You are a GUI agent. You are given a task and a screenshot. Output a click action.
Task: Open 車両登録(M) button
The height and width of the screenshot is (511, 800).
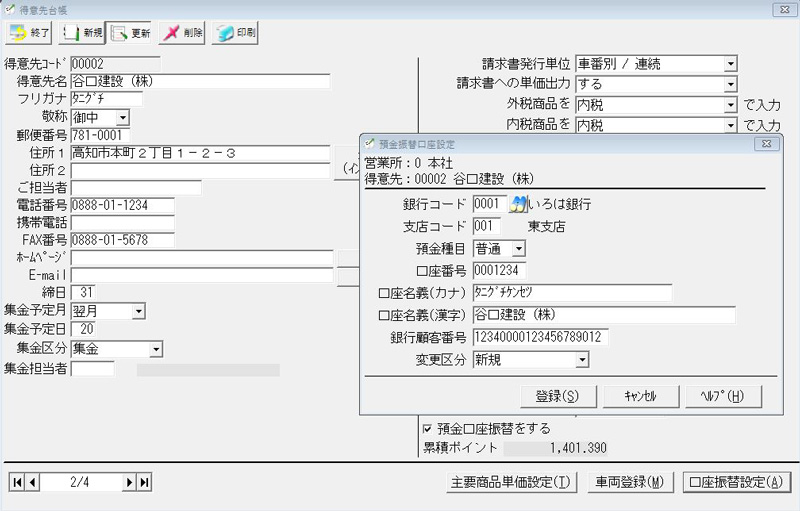point(628,483)
